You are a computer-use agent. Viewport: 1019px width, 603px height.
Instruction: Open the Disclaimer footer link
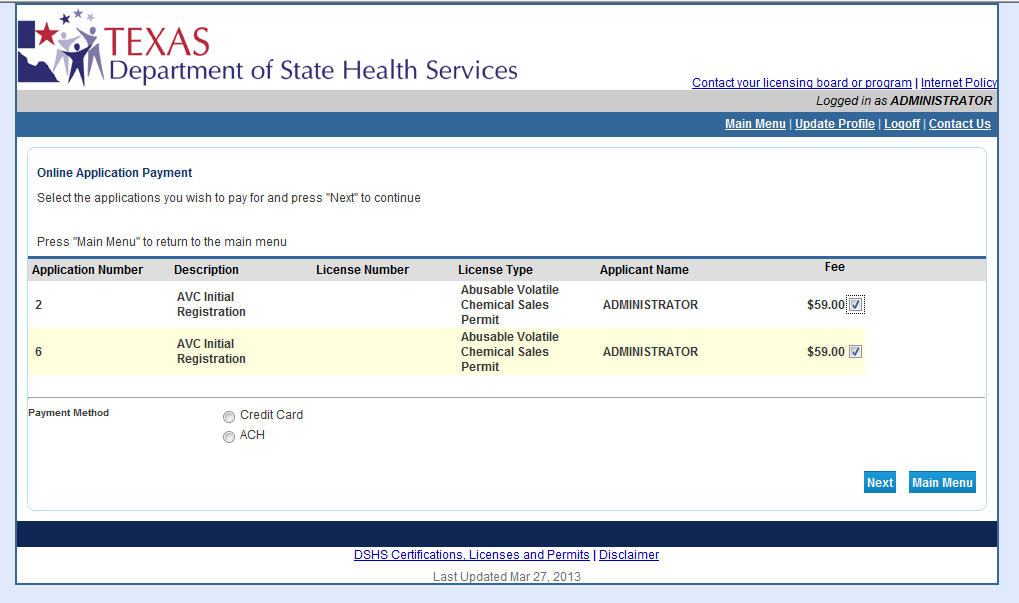[628, 555]
